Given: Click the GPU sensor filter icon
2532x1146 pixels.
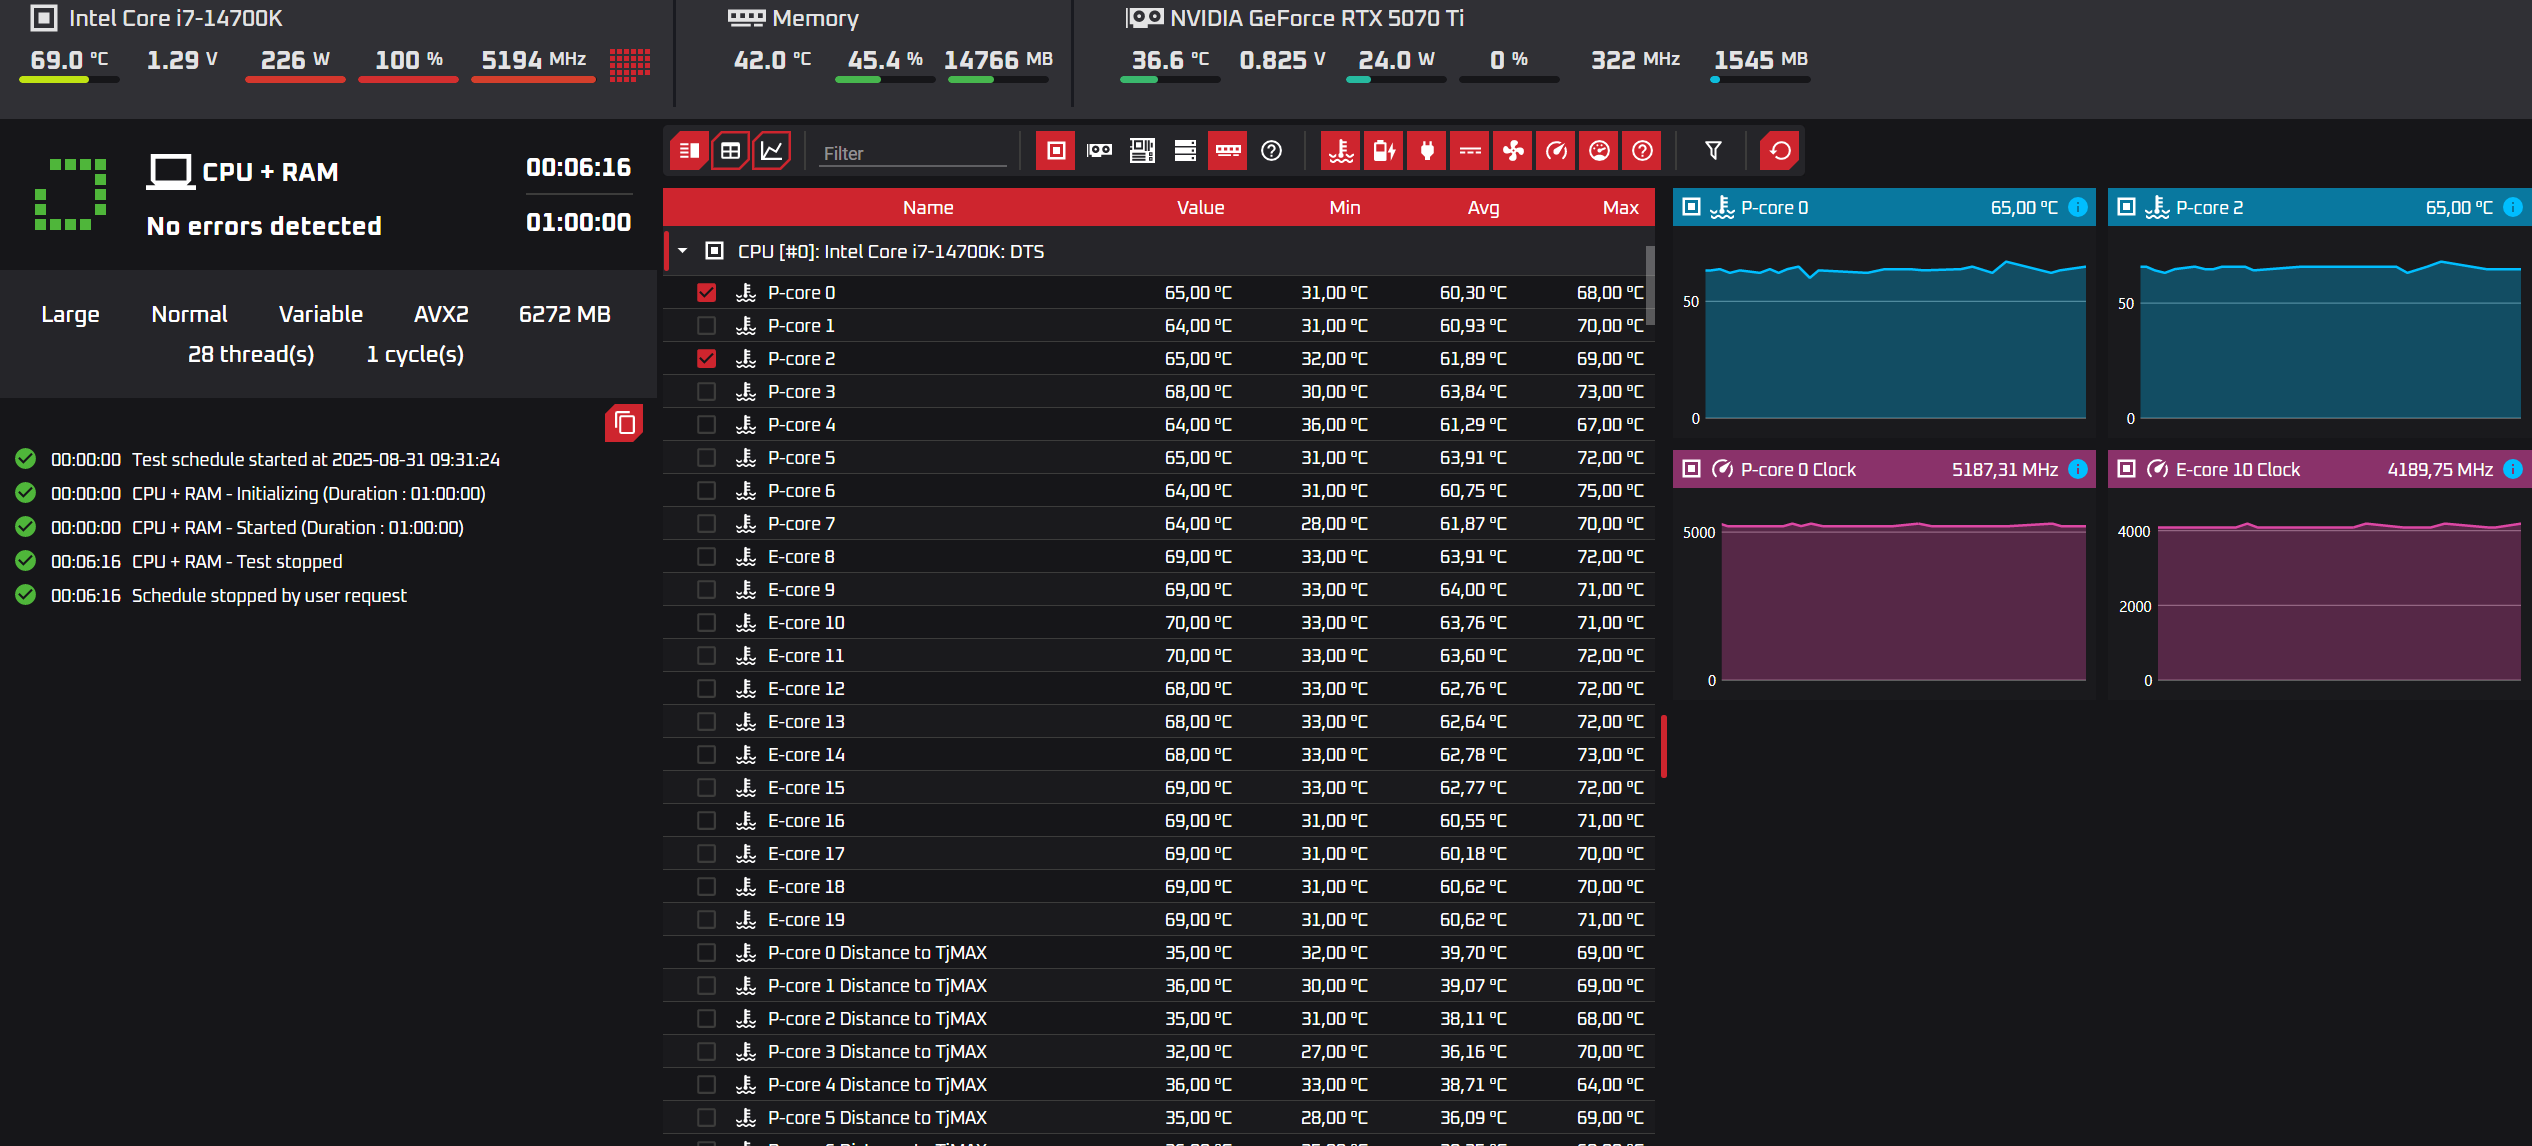Looking at the screenshot, I should 1099,151.
